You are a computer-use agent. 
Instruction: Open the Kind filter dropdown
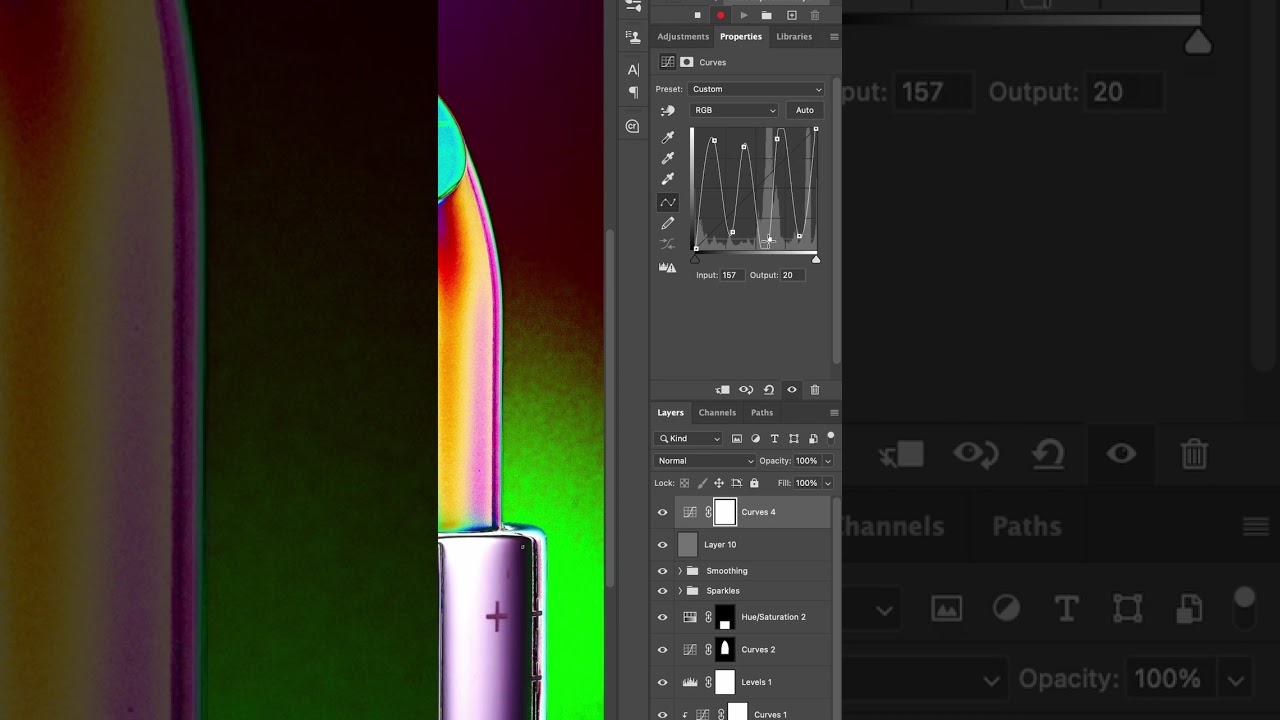click(689, 439)
